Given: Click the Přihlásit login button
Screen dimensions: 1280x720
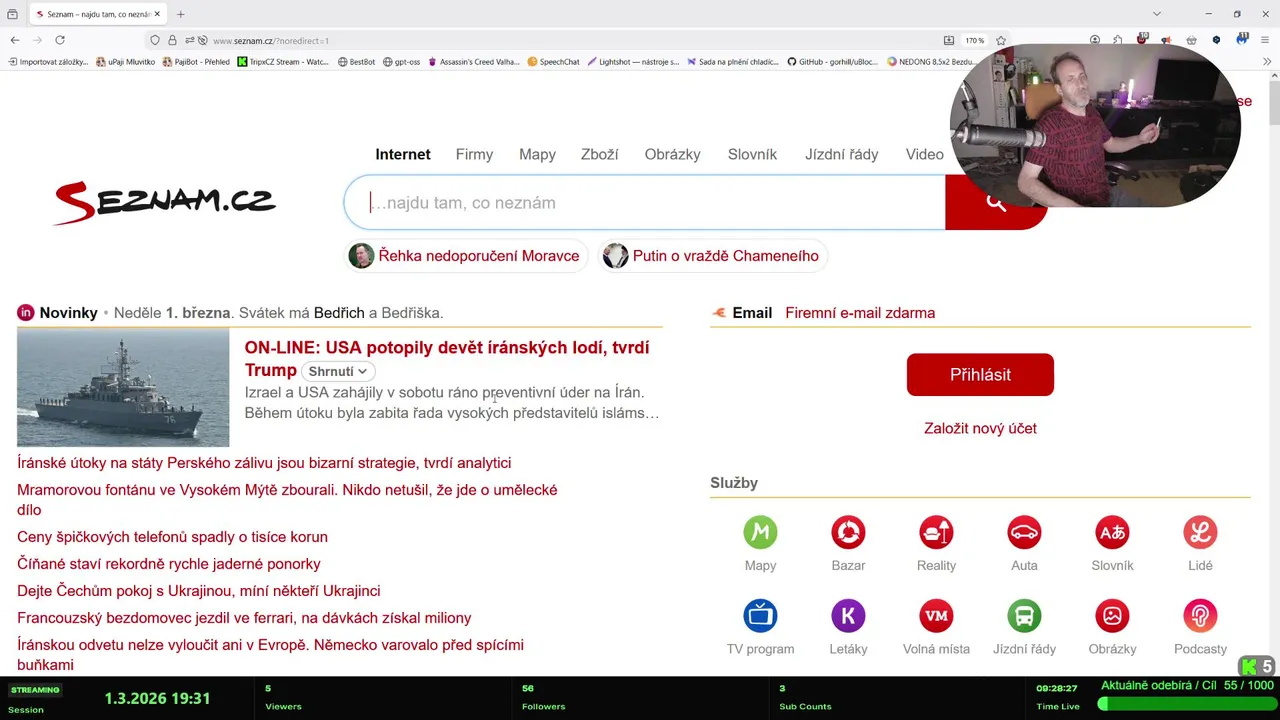Looking at the screenshot, I should [x=980, y=374].
